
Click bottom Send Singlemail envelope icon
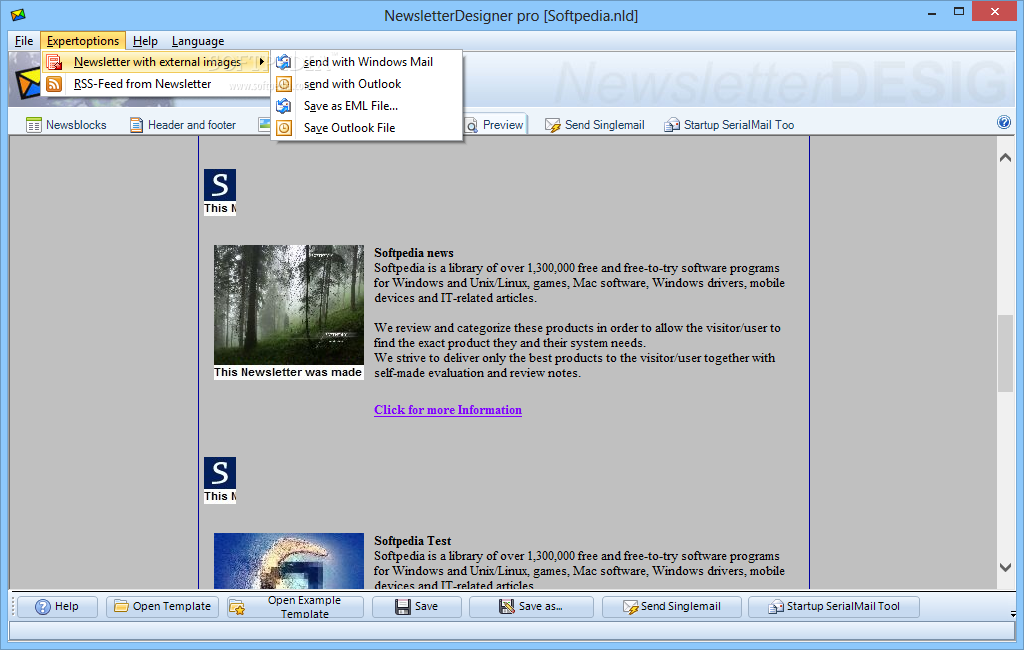coord(630,607)
